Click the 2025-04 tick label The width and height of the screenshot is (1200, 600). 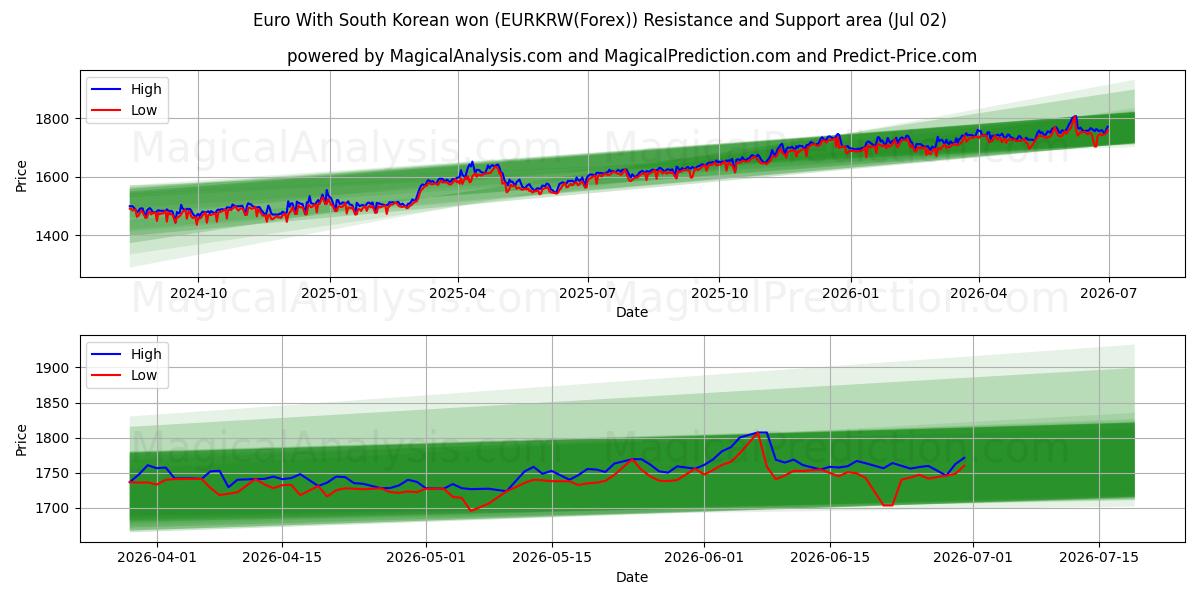click(x=458, y=293)
